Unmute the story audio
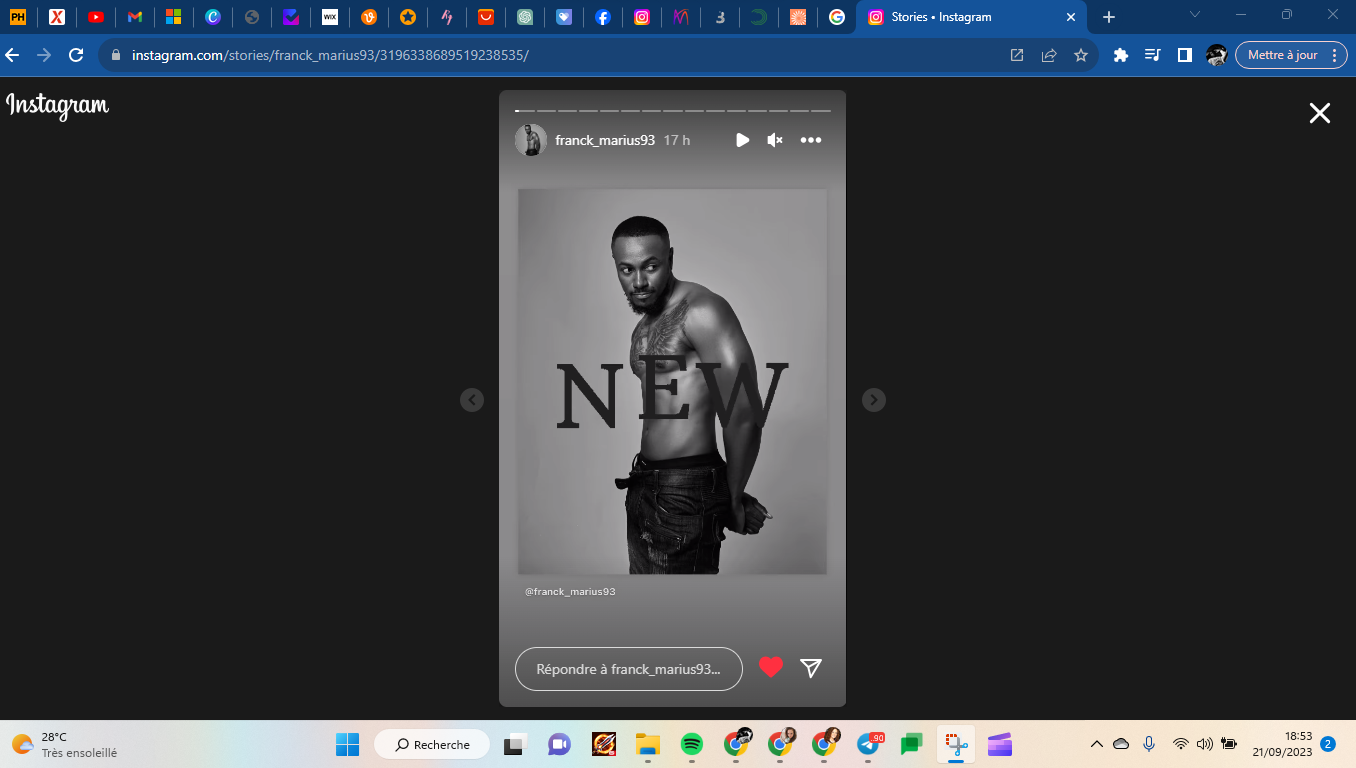Screen dimensions: 1356x768 (774, 140)
